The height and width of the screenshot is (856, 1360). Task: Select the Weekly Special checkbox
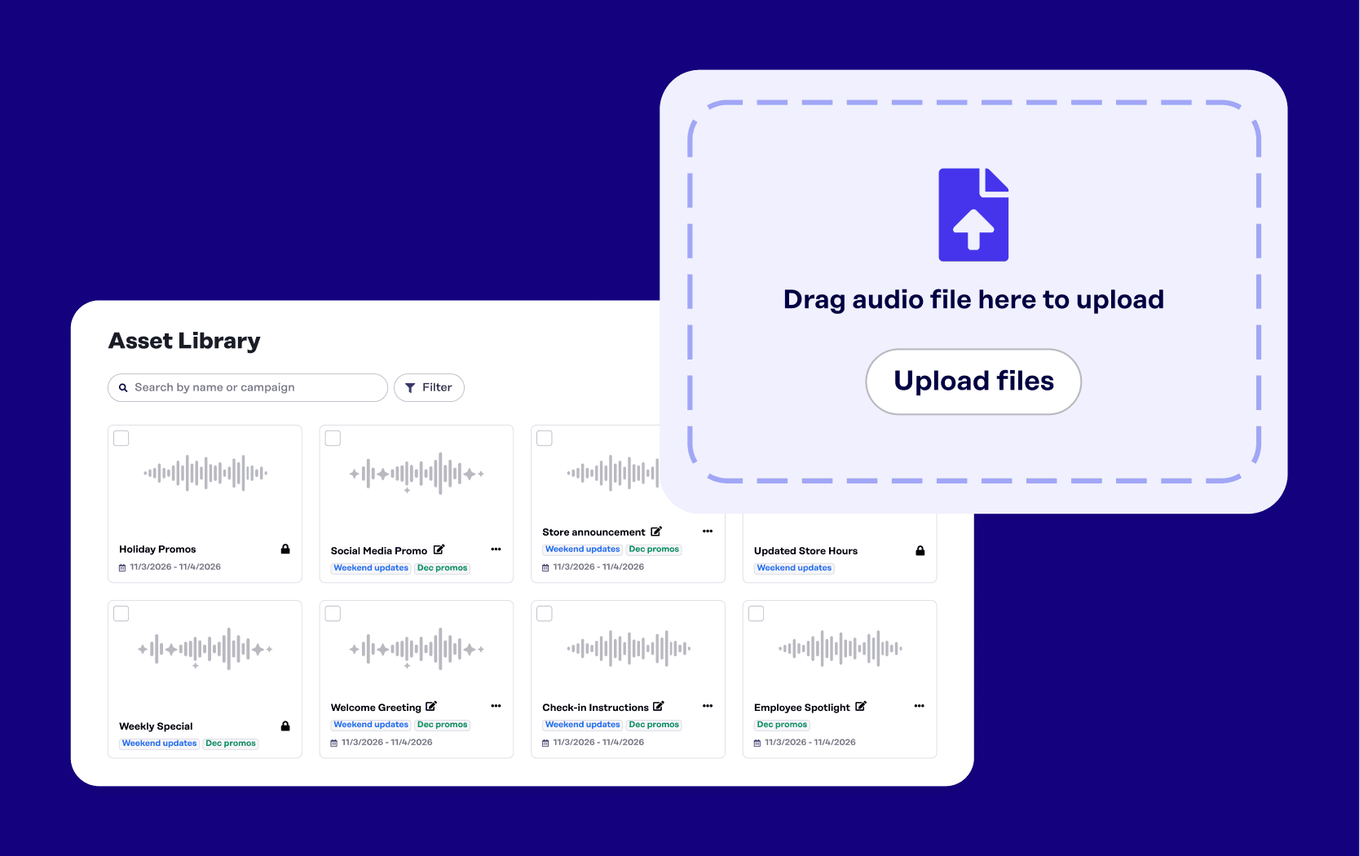point(121,613)
